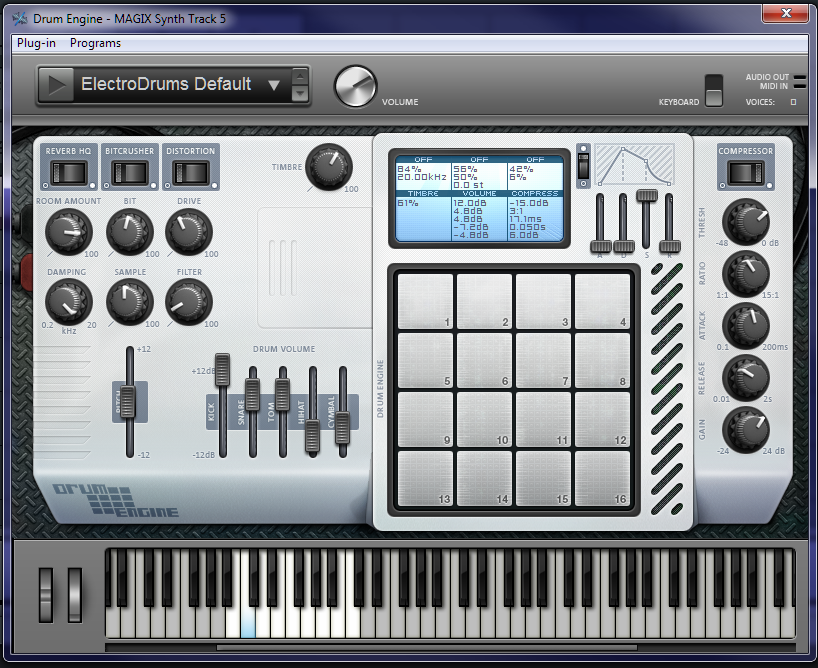Trigger drum pad 9
Image resolution: width=818 pixels, height=668 pixels.
pos(425,420)
